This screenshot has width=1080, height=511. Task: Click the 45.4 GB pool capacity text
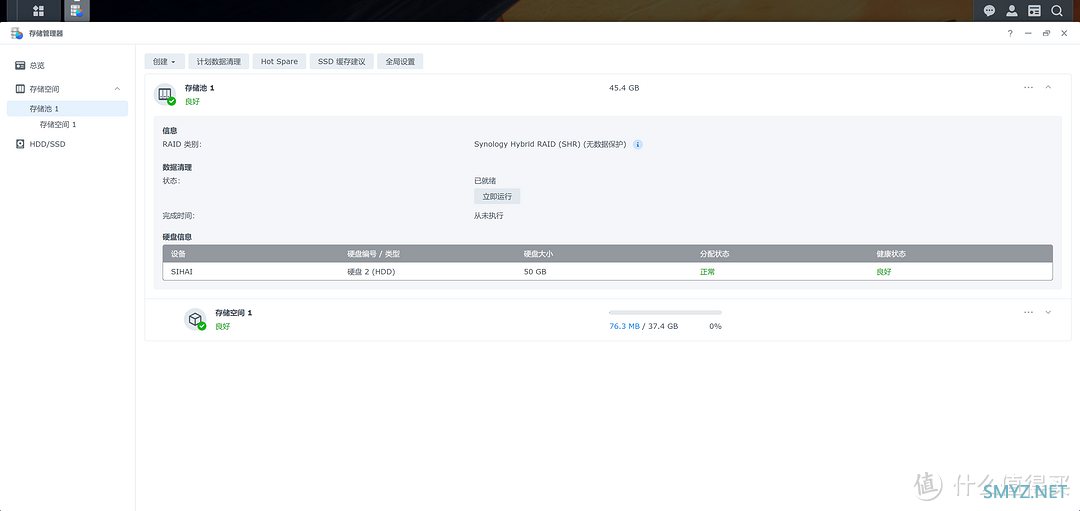(624, 88)
